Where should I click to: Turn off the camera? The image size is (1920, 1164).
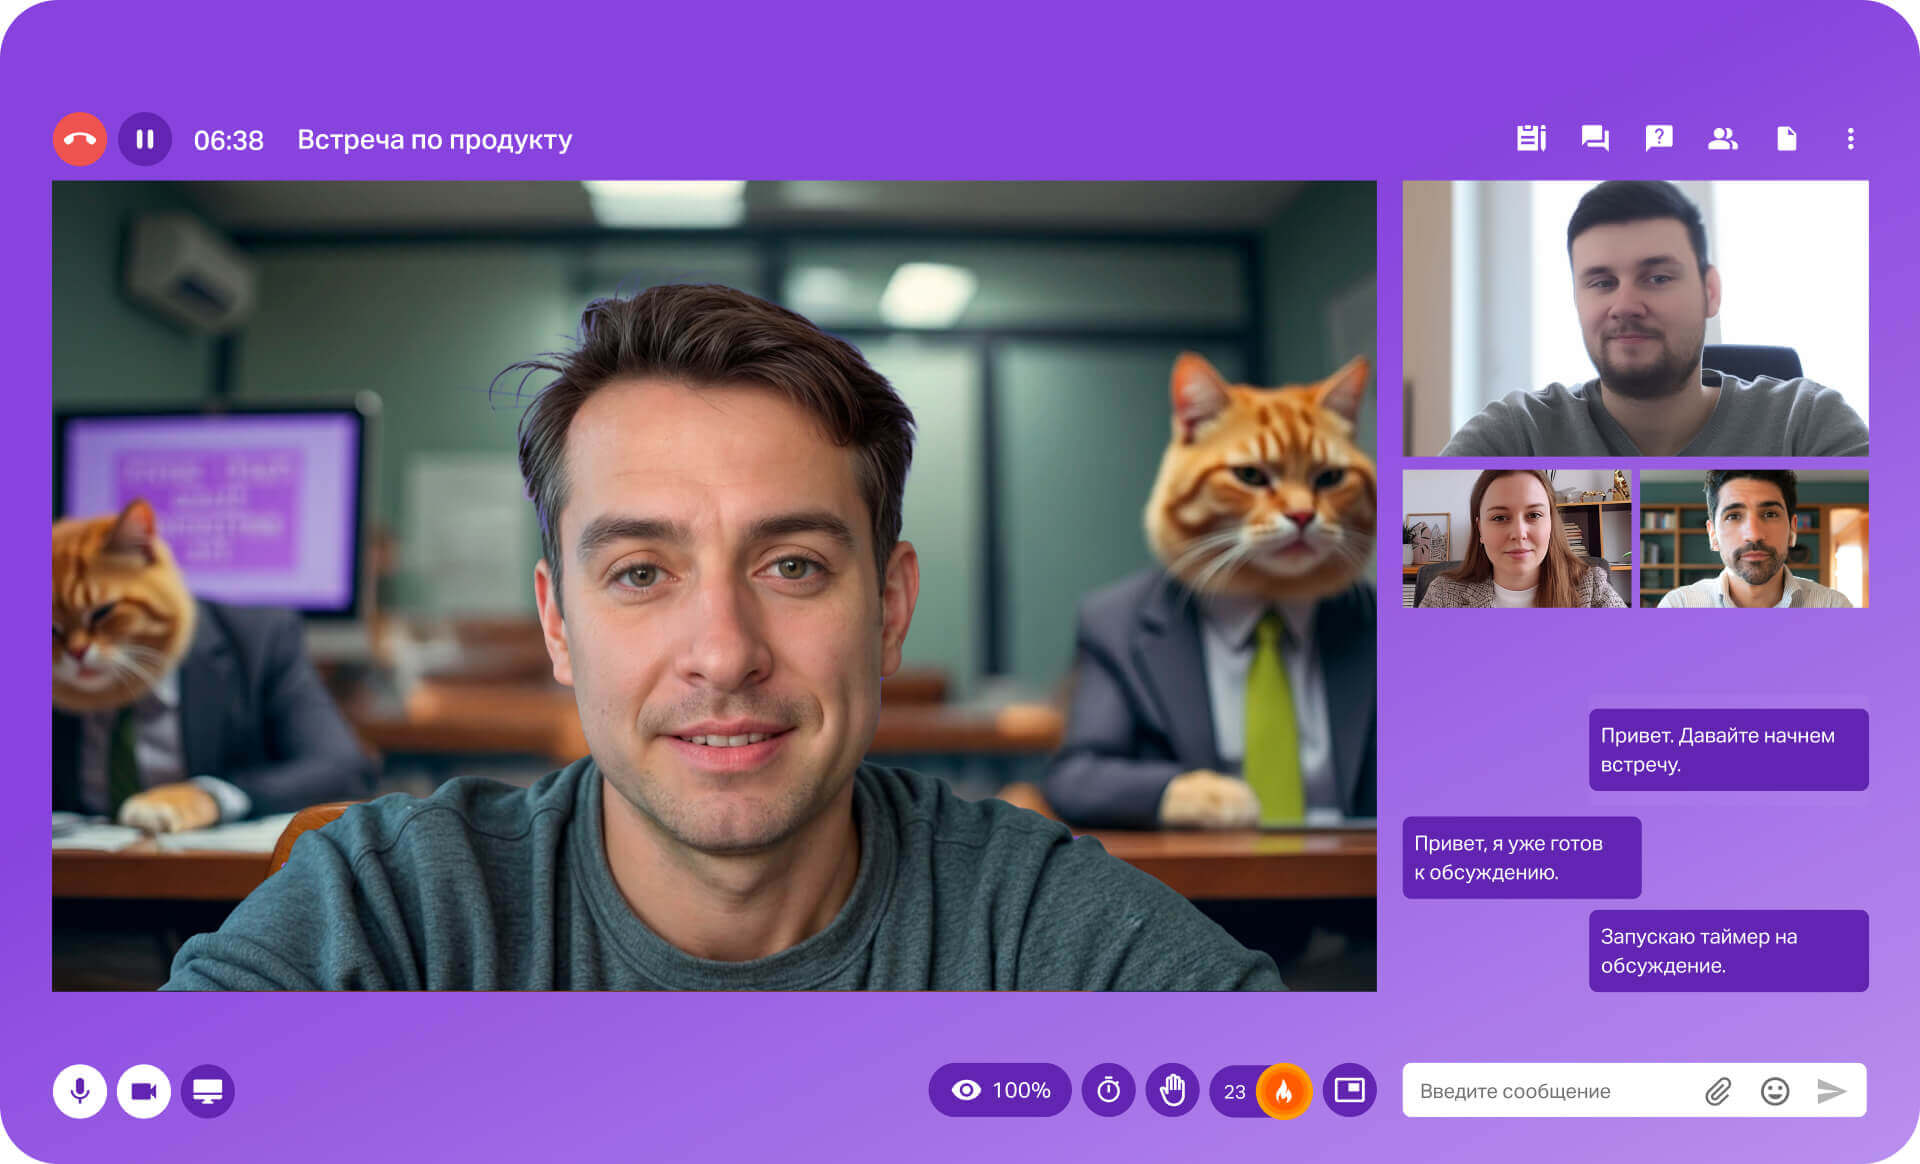pos(144,1090)
